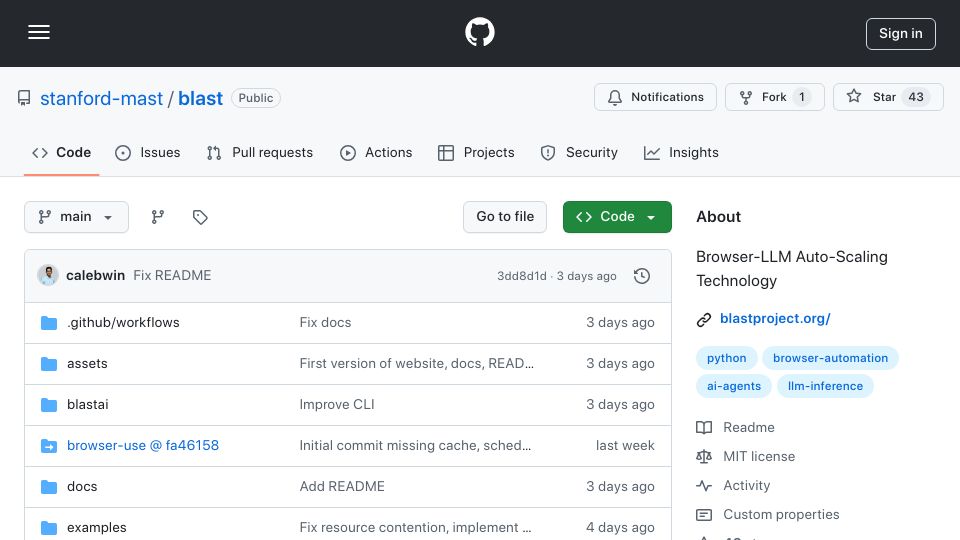Screen dimensions: 960x540
Task: Open the blastproject.org website link
Action: tap(775, 318)
